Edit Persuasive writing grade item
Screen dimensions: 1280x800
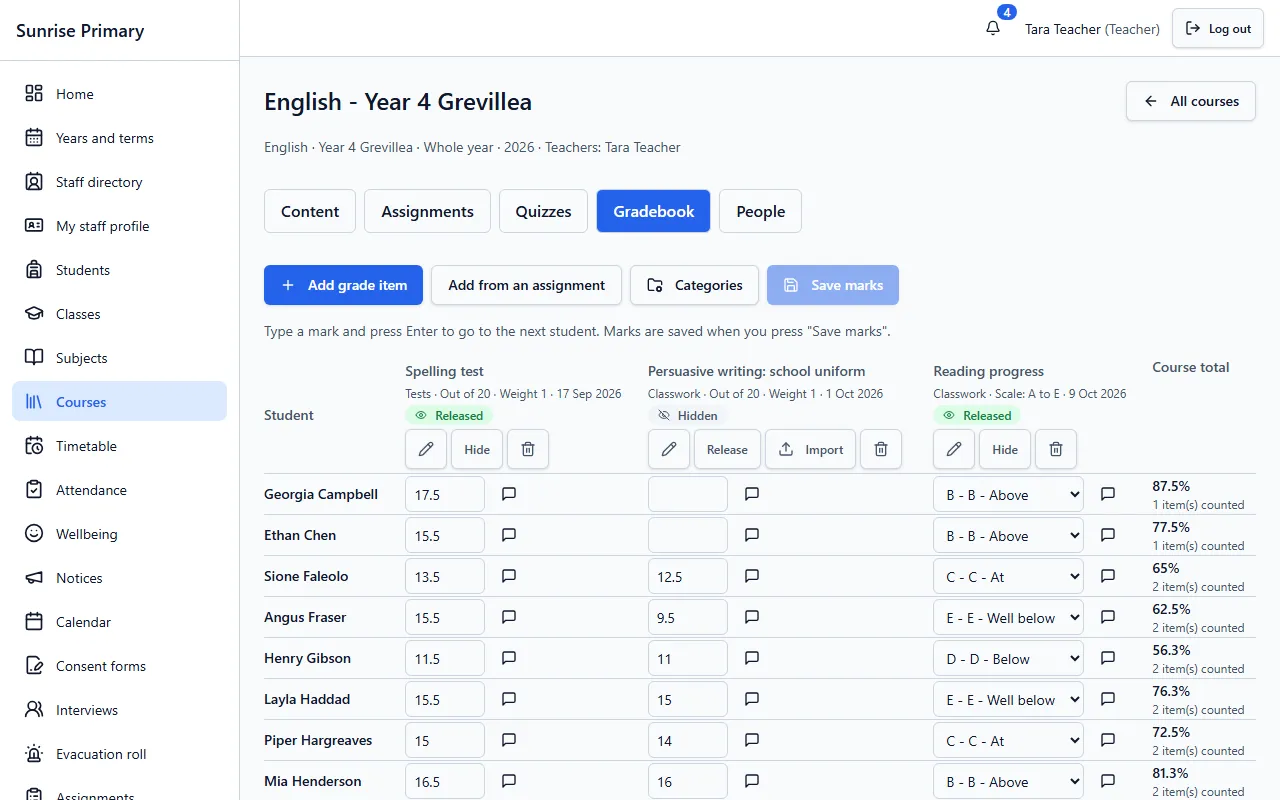[x=669, y=450]
